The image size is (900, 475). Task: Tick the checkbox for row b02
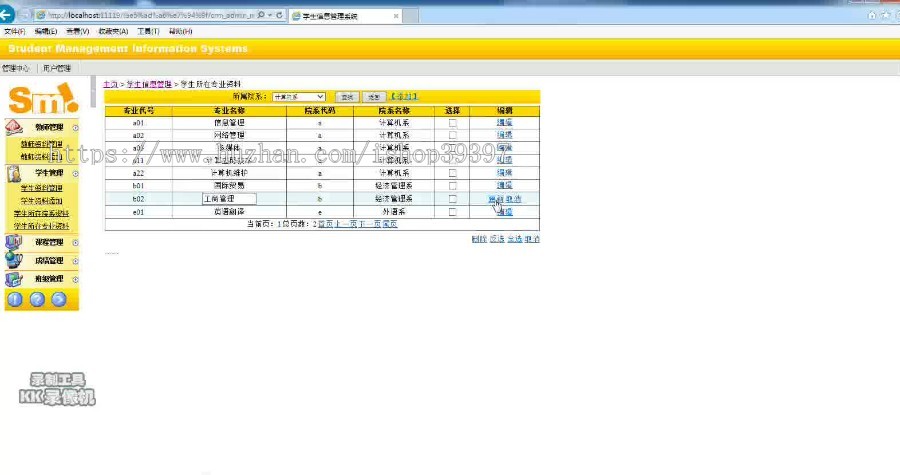coord(453,198)
